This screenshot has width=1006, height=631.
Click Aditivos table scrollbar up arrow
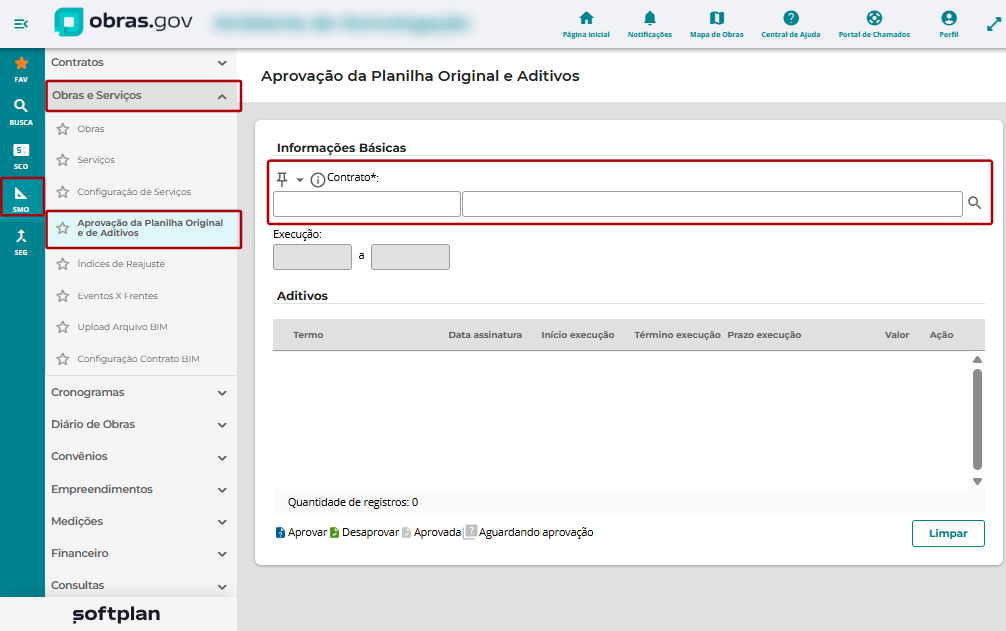tap(977, 360)
